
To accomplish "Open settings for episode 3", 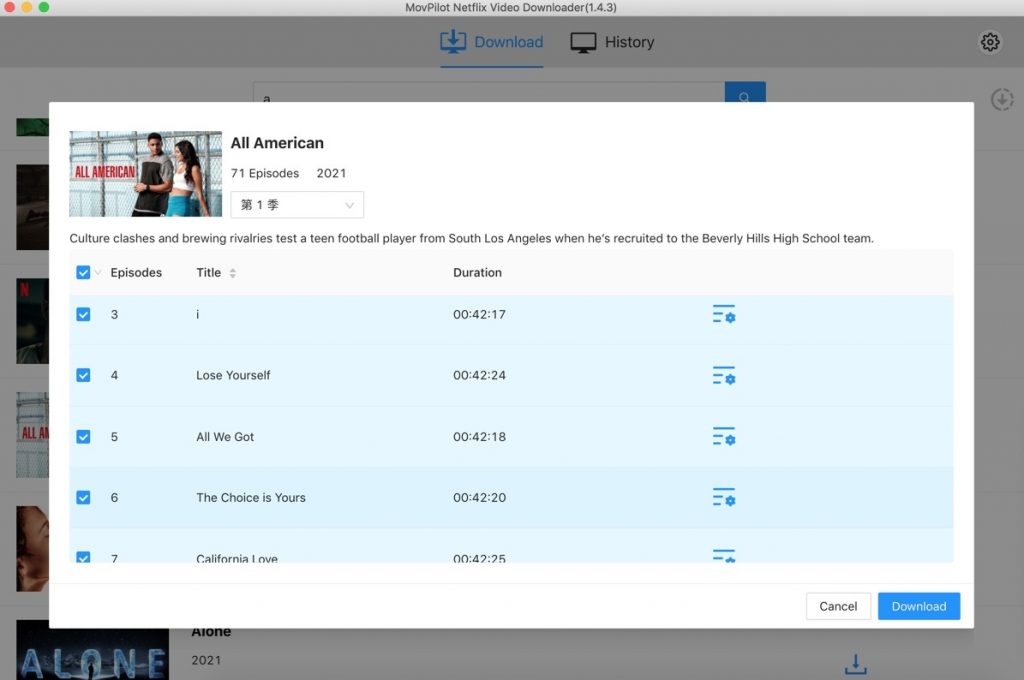I will tap(724, 314).
